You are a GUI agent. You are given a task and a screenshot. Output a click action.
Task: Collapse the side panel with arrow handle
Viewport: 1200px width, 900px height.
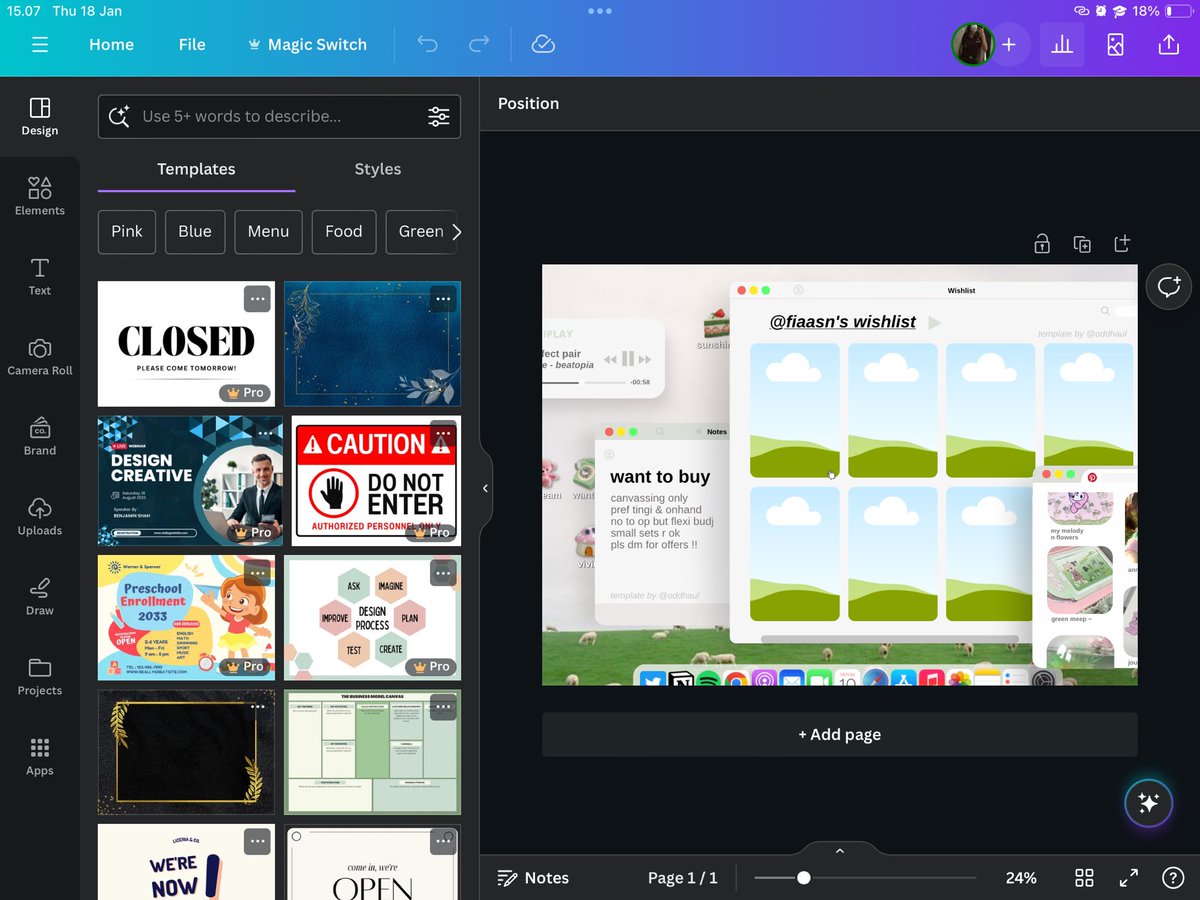click(x=485, y=488)
